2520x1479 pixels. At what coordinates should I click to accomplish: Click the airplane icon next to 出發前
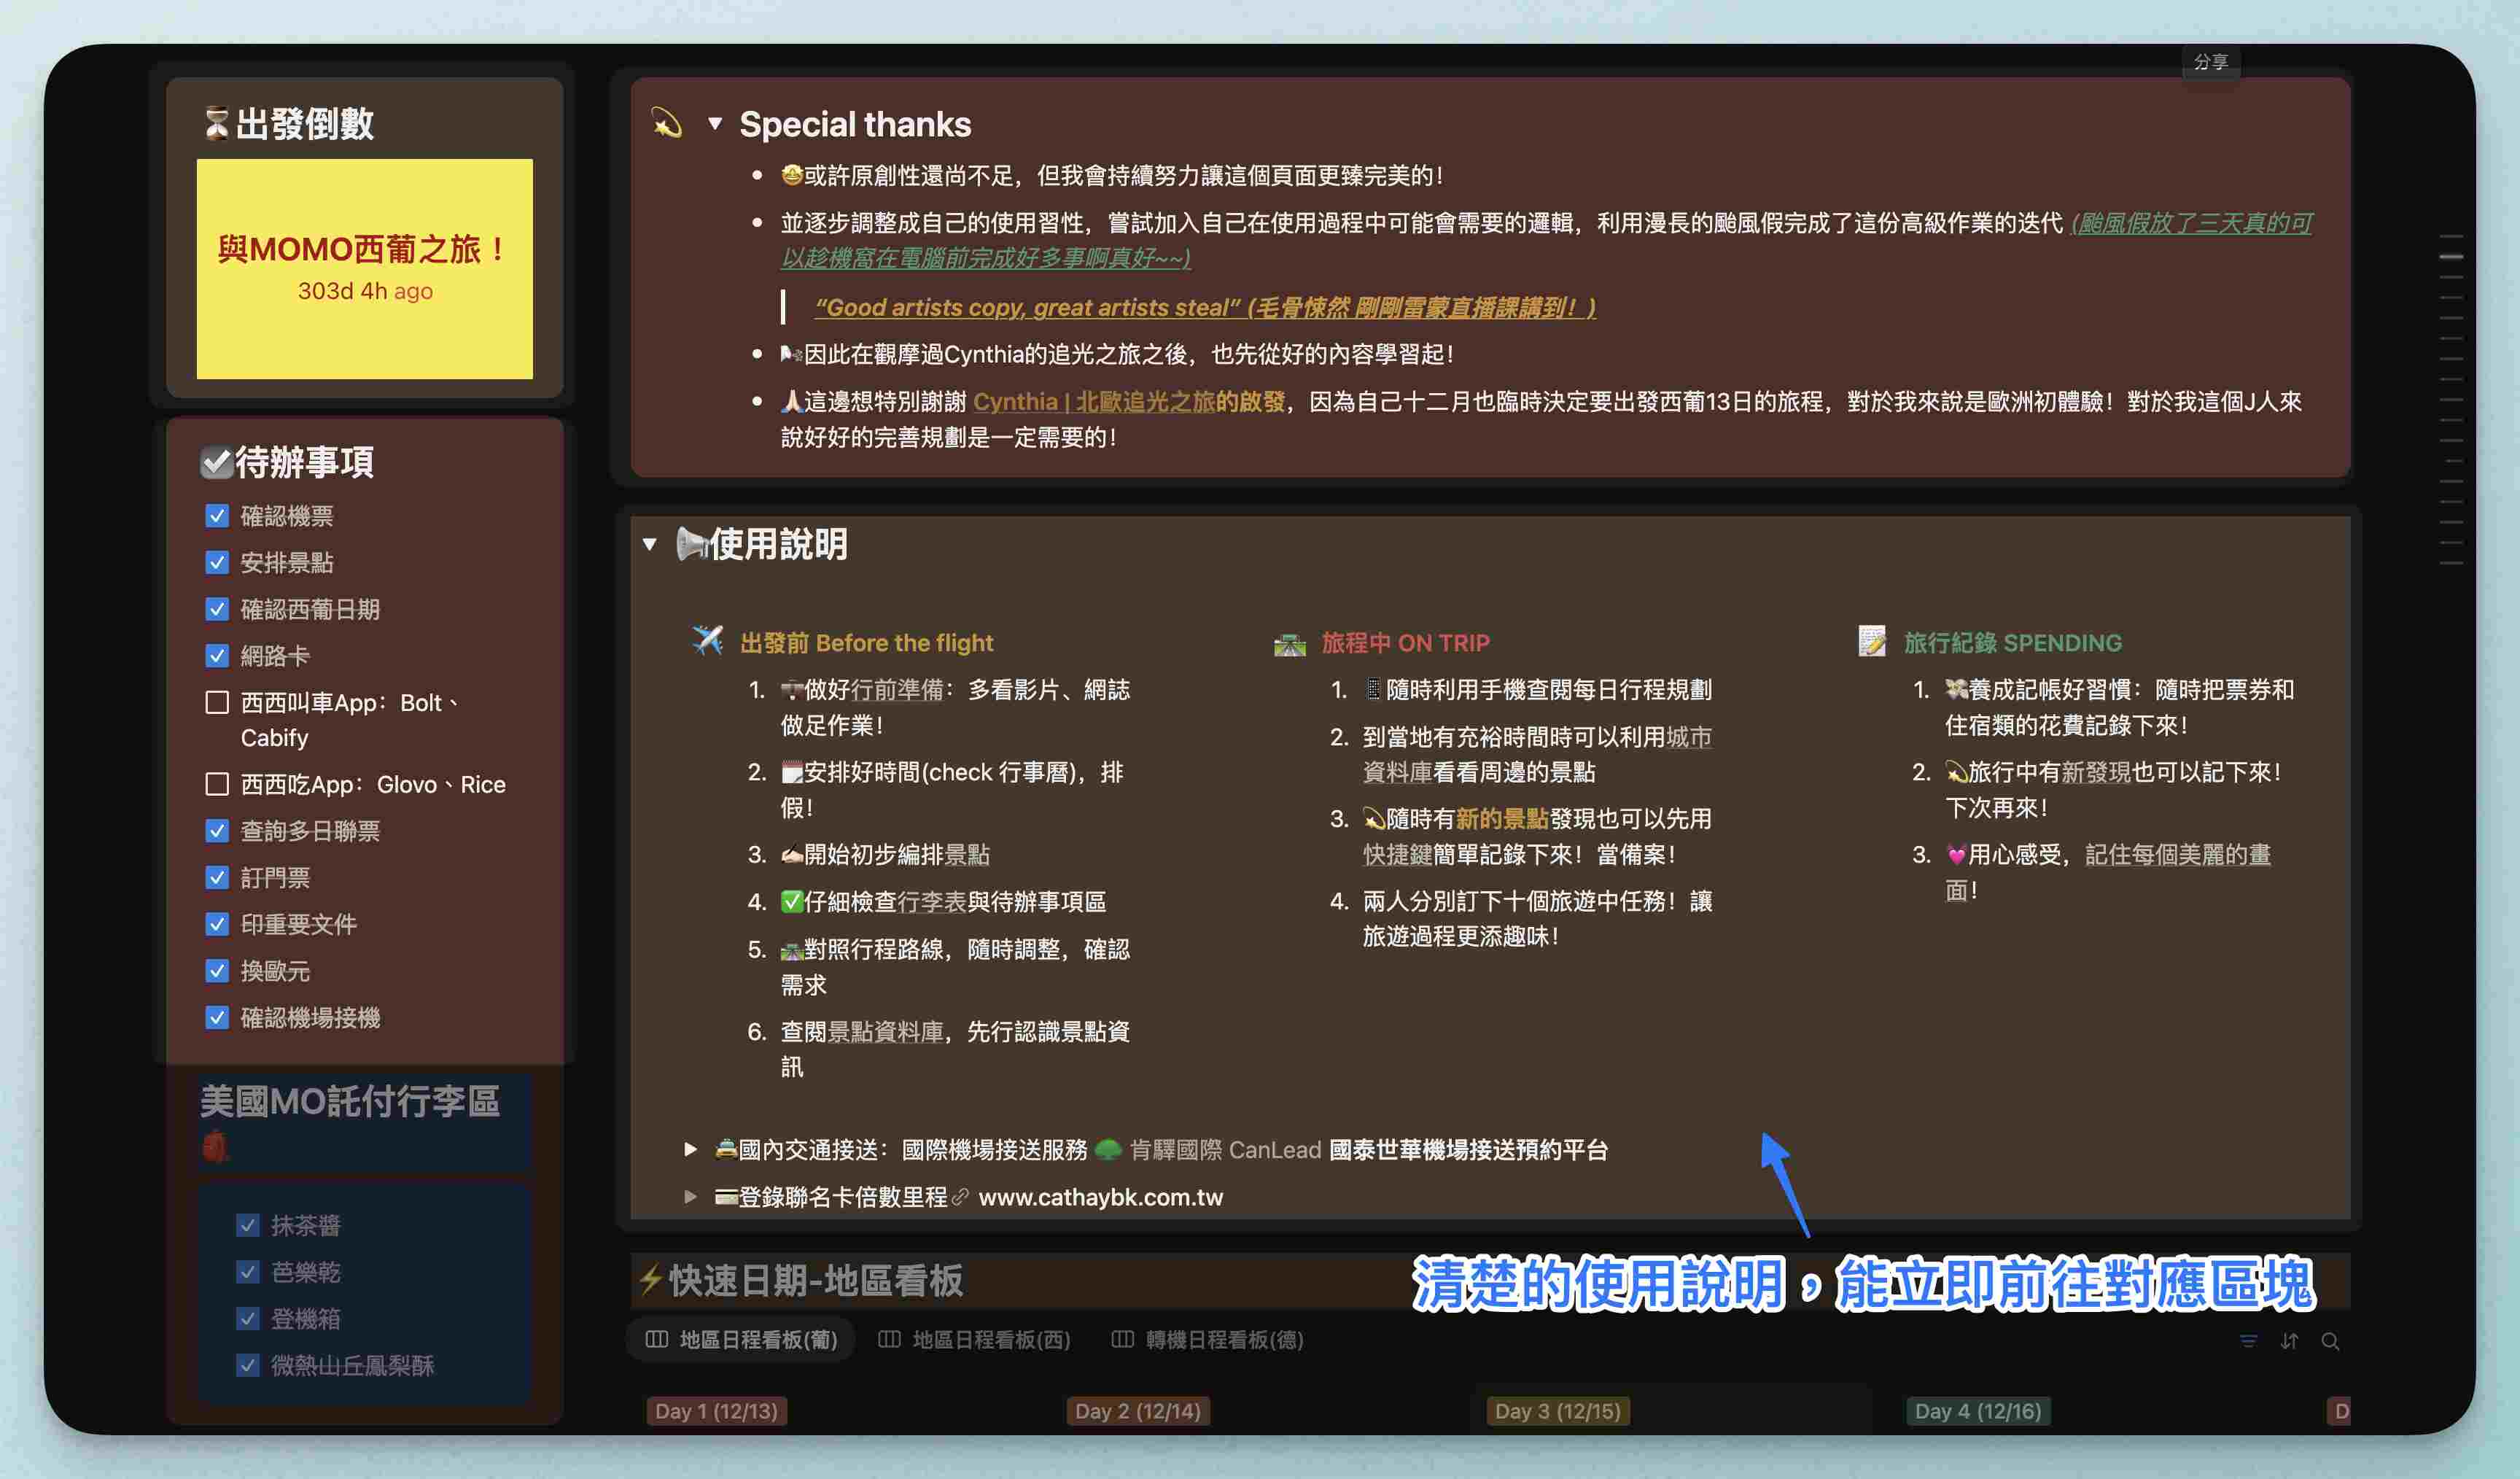coord(707,641)
